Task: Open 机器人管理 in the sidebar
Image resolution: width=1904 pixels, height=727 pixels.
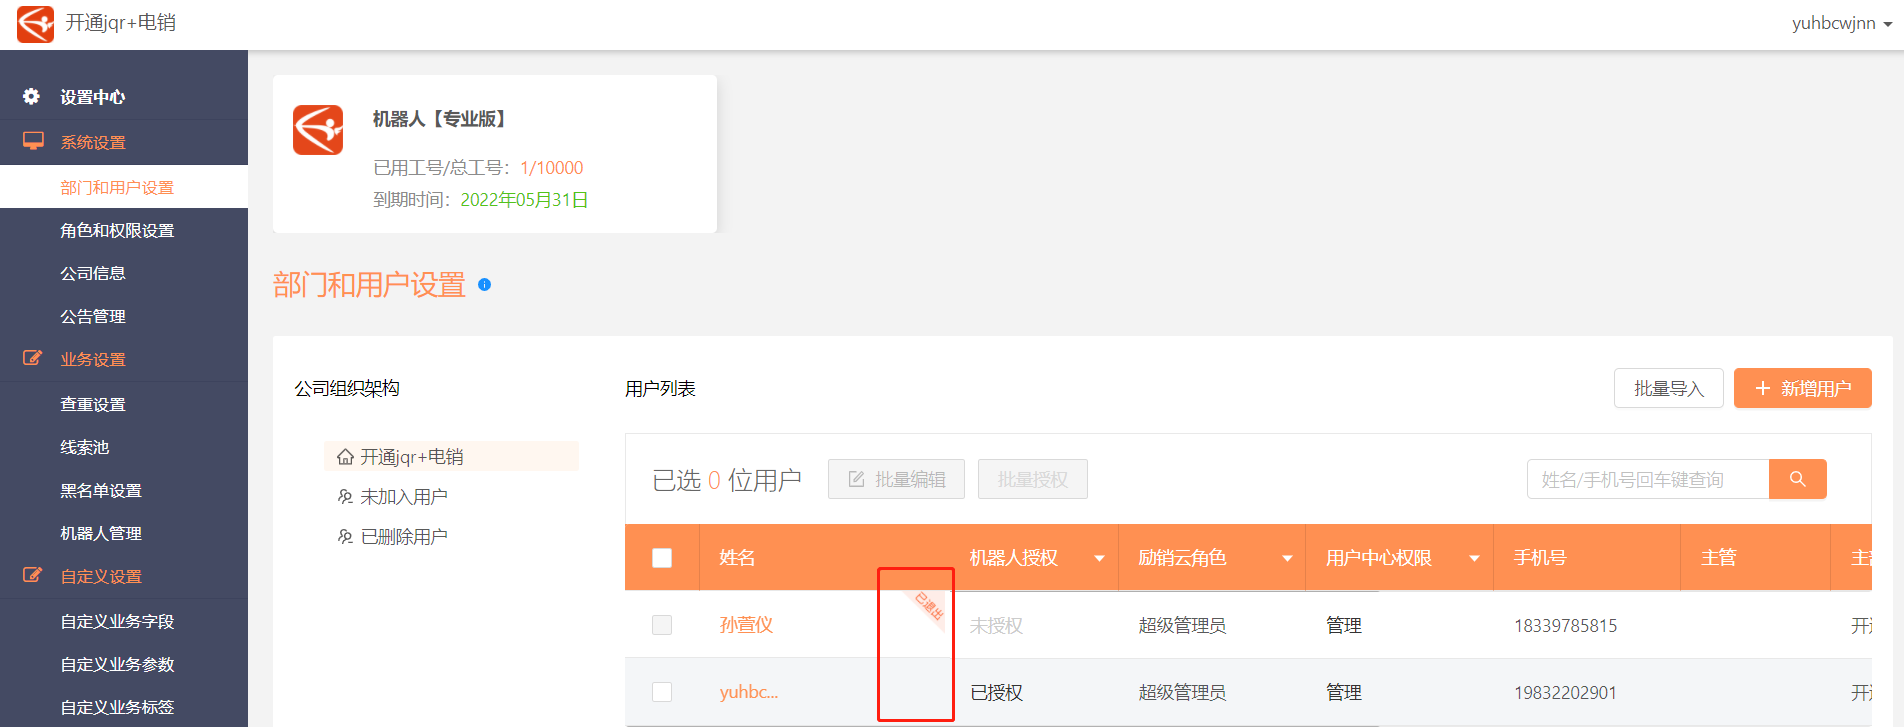Action: [124, 533]
